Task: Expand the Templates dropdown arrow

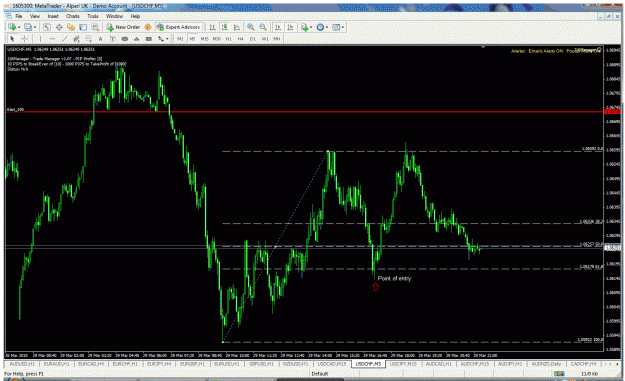Action: click(x=343, y=27)
